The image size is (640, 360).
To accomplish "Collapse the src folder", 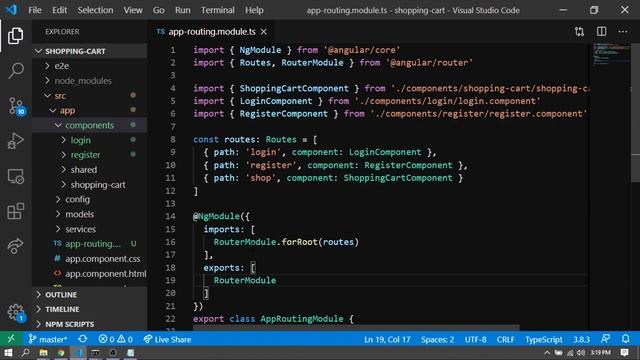I will tap(90, 96).
